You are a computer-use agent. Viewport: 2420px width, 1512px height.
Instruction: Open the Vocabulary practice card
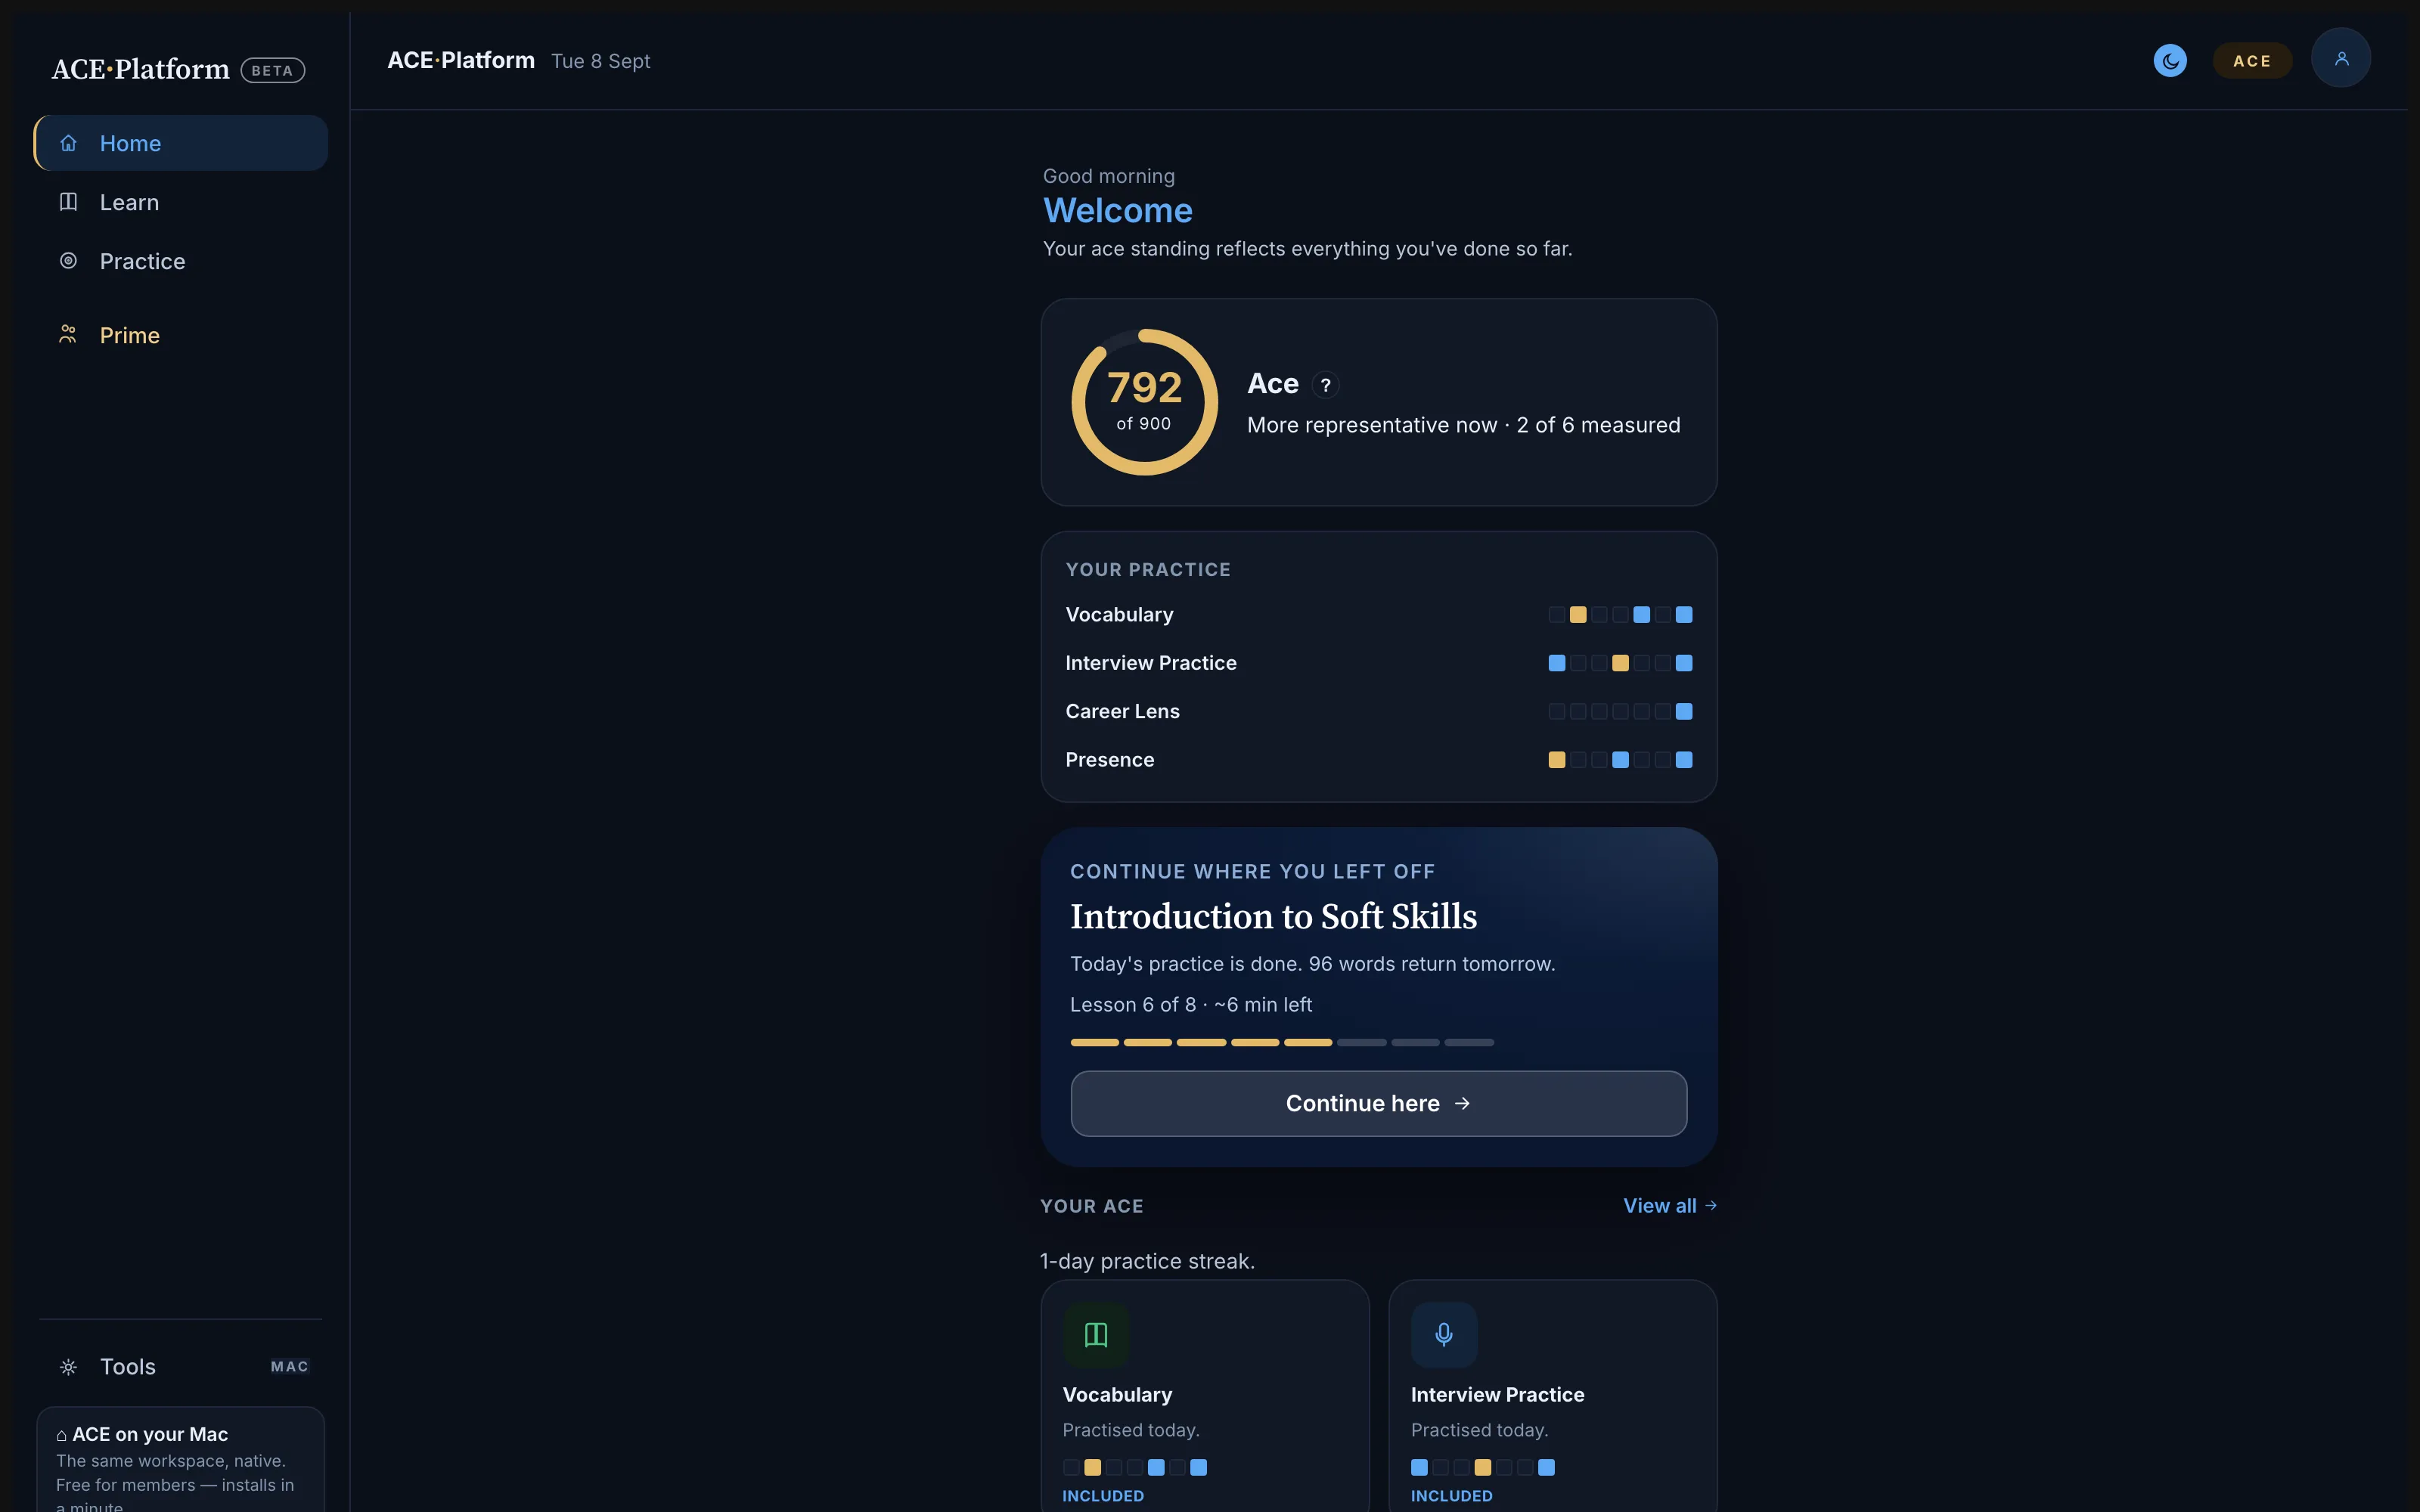1205,1396
